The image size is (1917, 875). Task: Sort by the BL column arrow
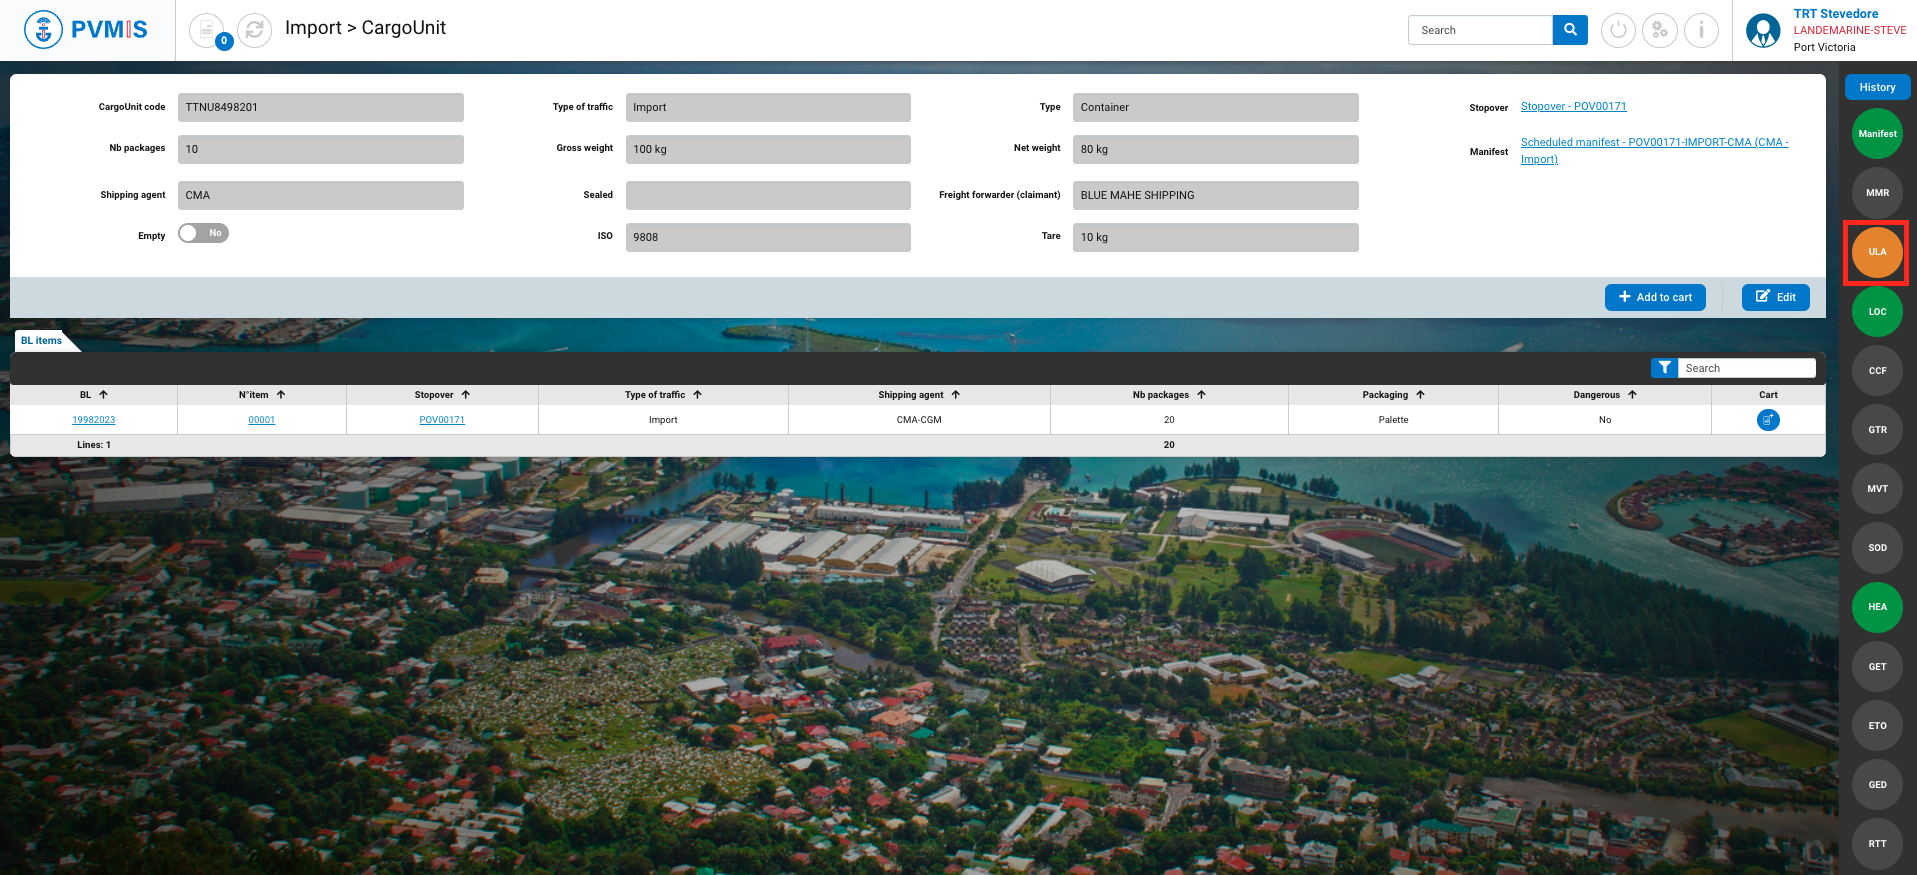coord(103,395)
